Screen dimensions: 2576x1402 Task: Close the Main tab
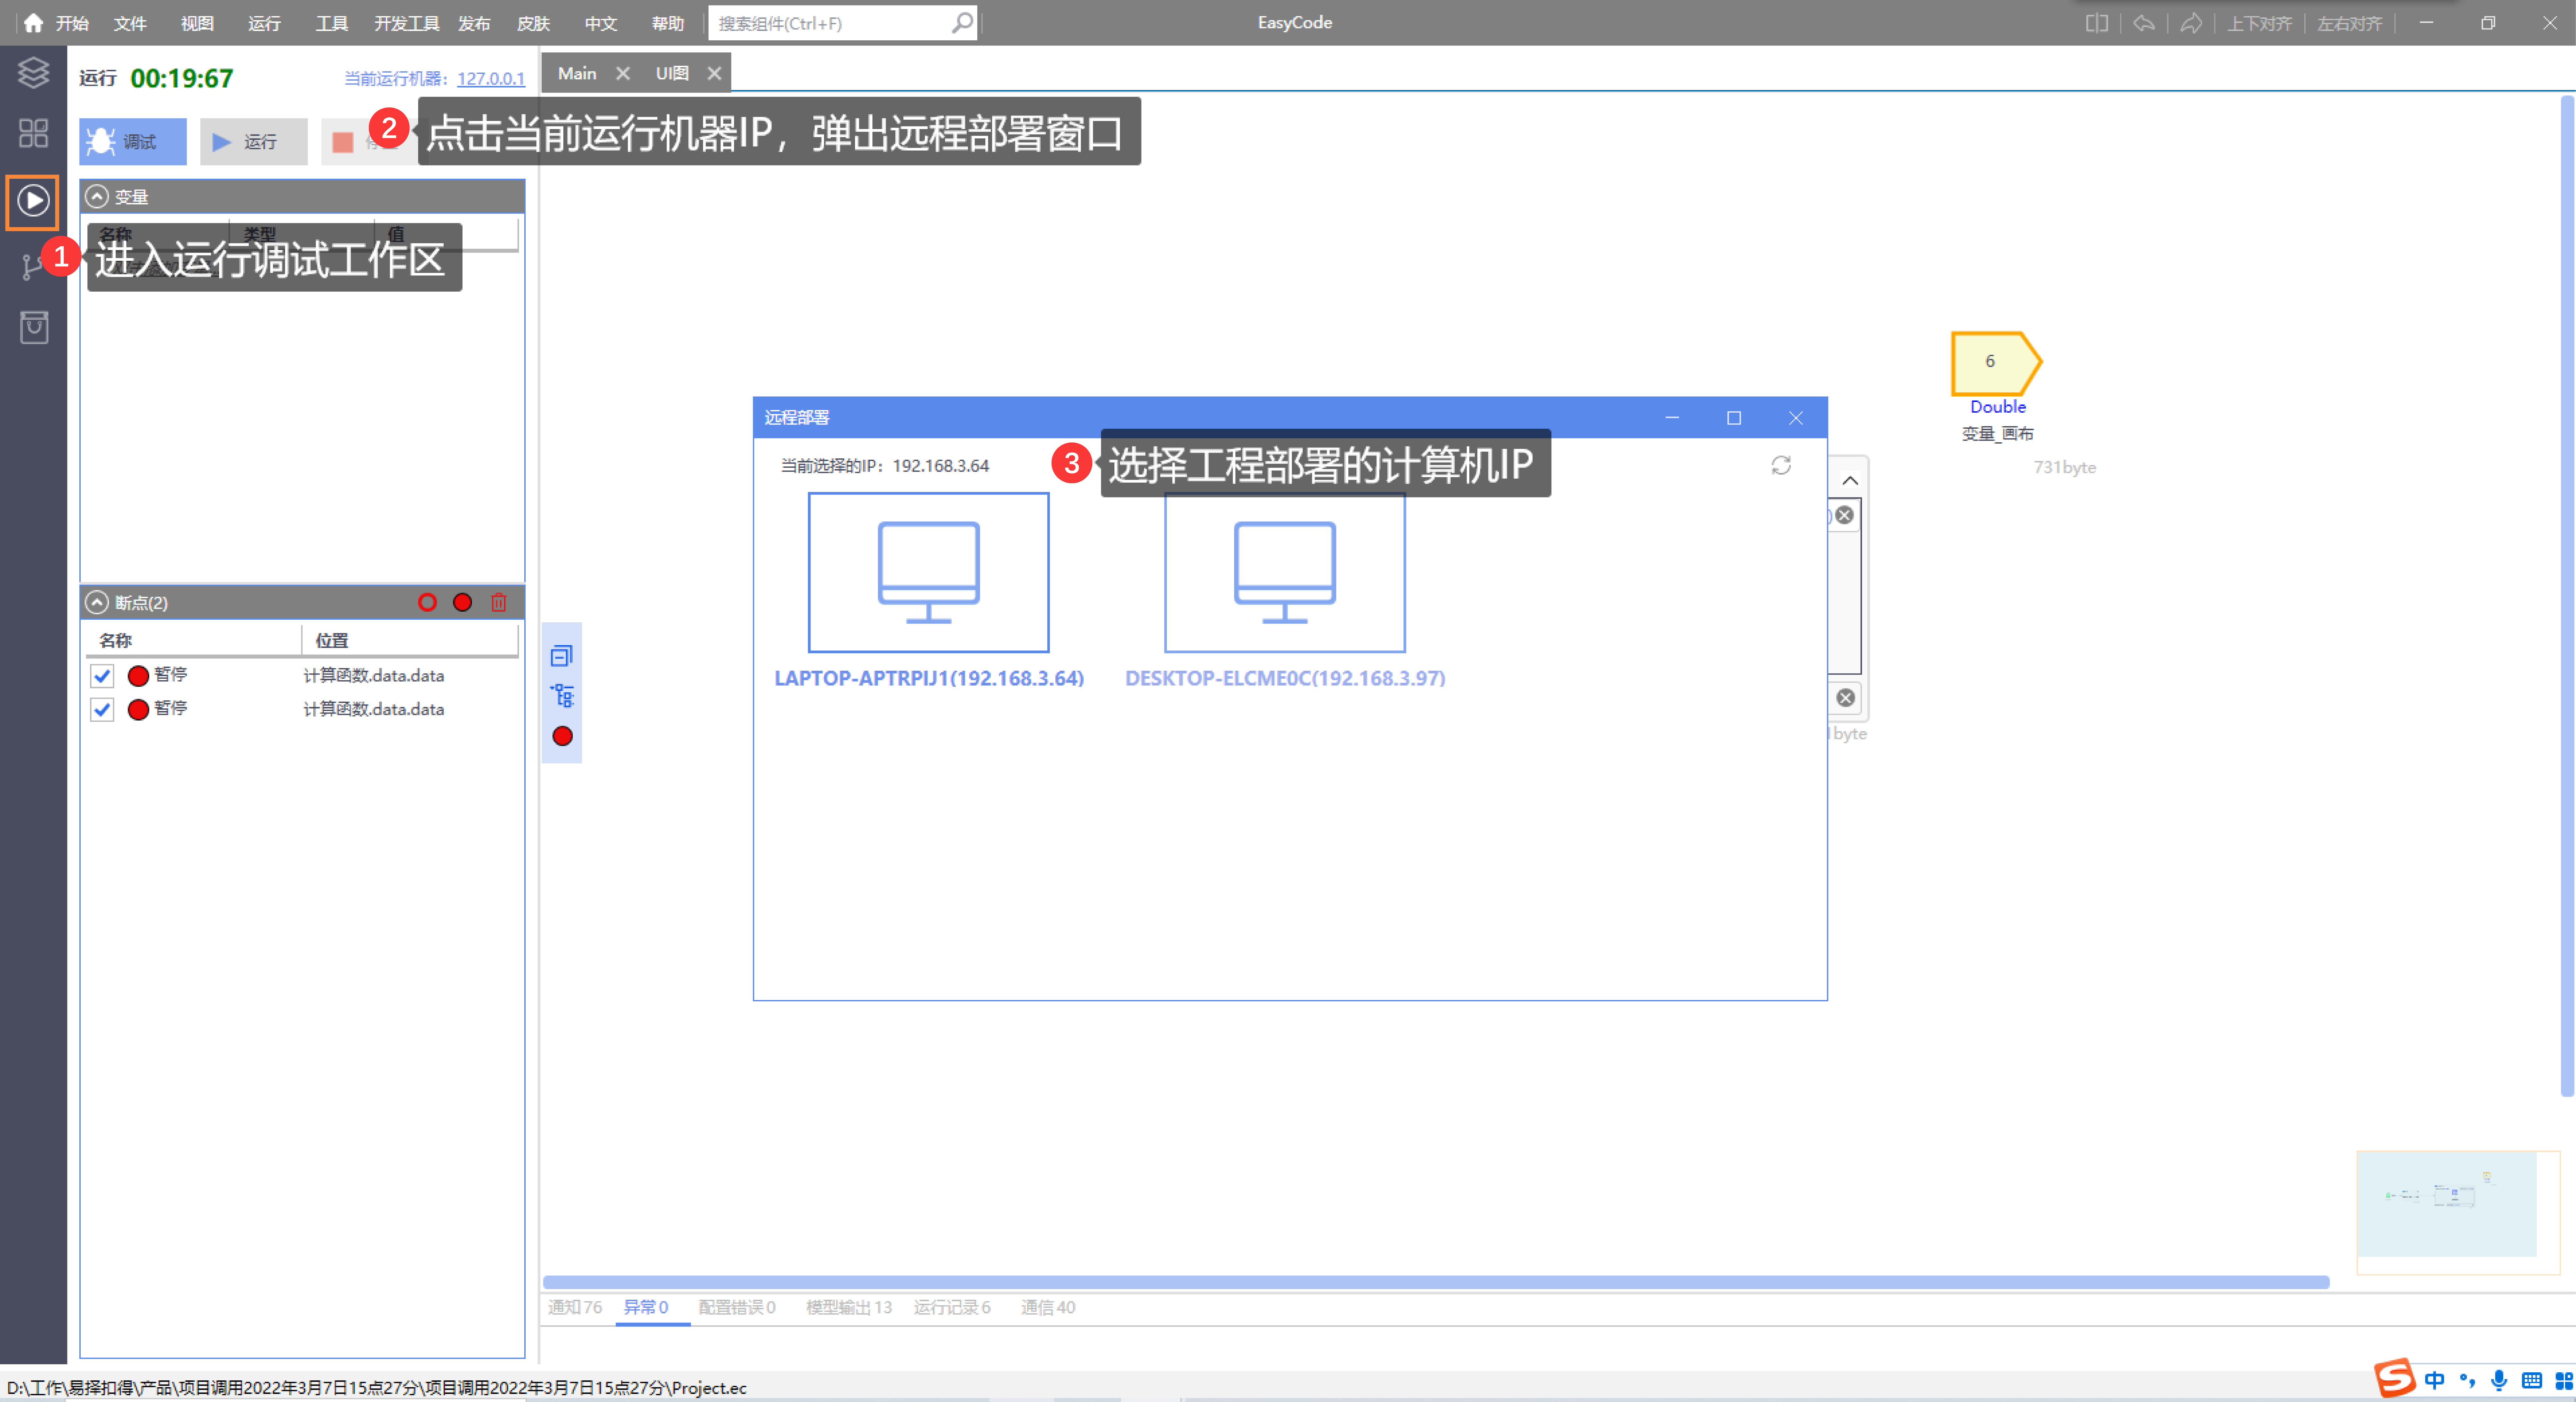coord(623,73)
